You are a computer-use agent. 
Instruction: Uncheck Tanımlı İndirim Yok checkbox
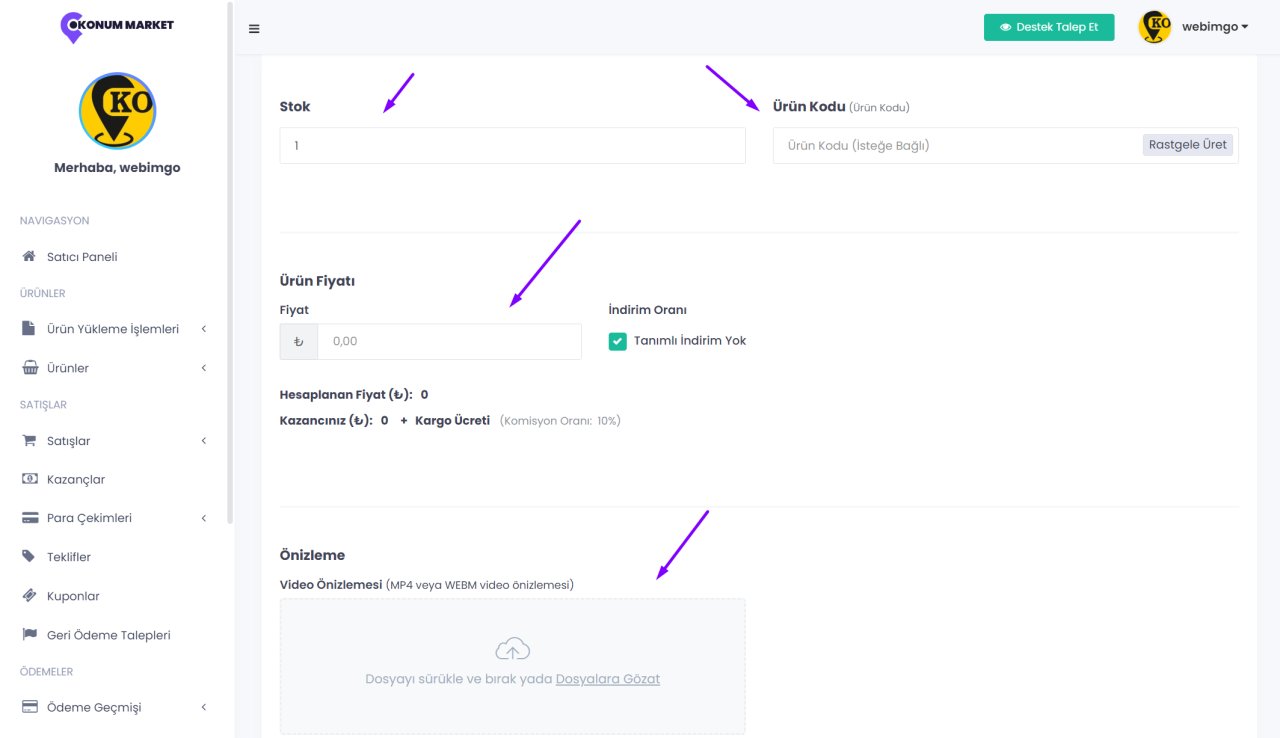[618, 341]
